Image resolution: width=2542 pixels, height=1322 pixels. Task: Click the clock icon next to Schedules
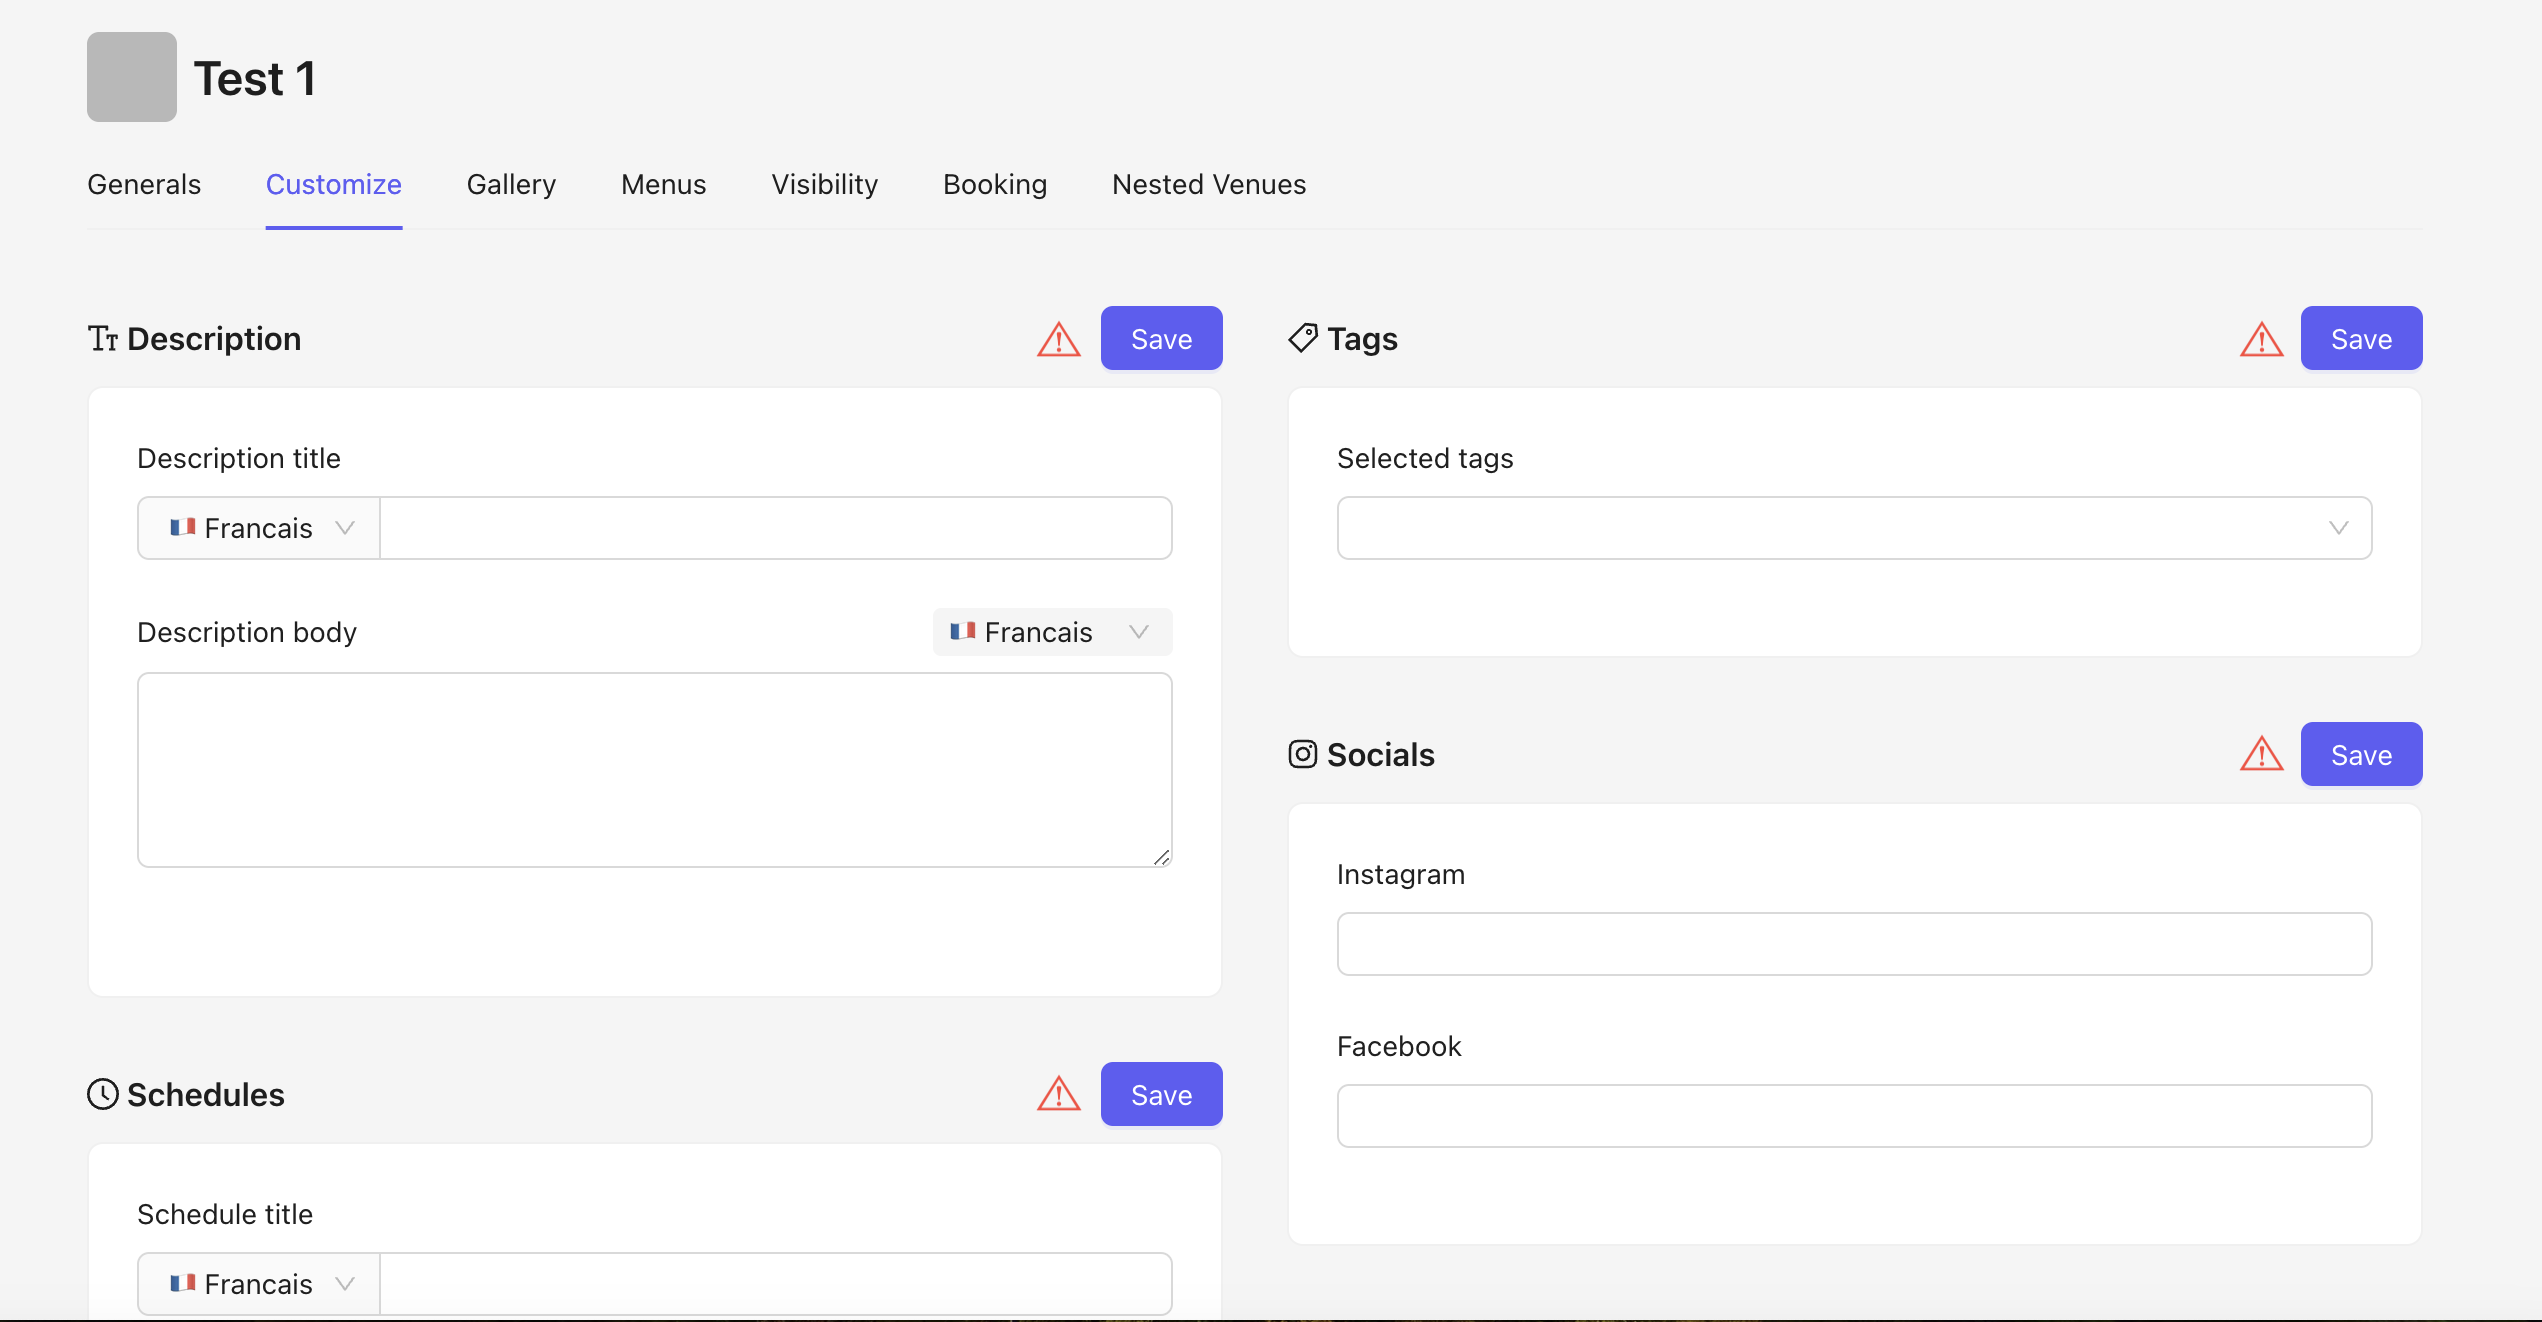coord(103,1094)
